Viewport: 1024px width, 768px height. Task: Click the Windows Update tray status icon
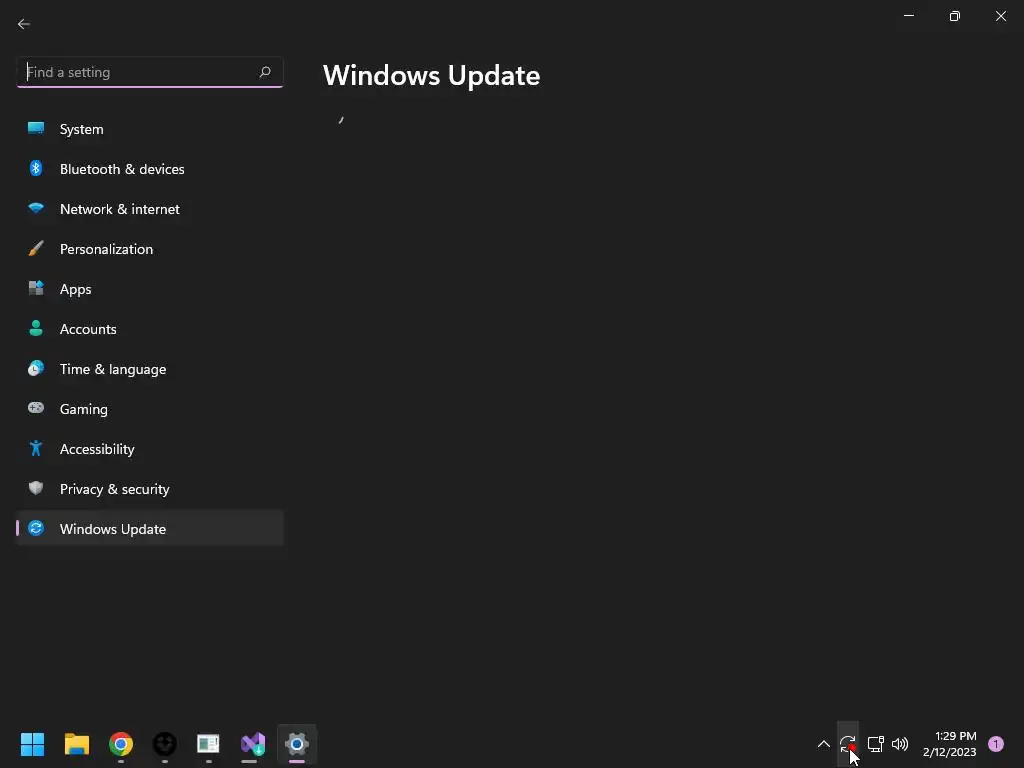coord(848,744)
